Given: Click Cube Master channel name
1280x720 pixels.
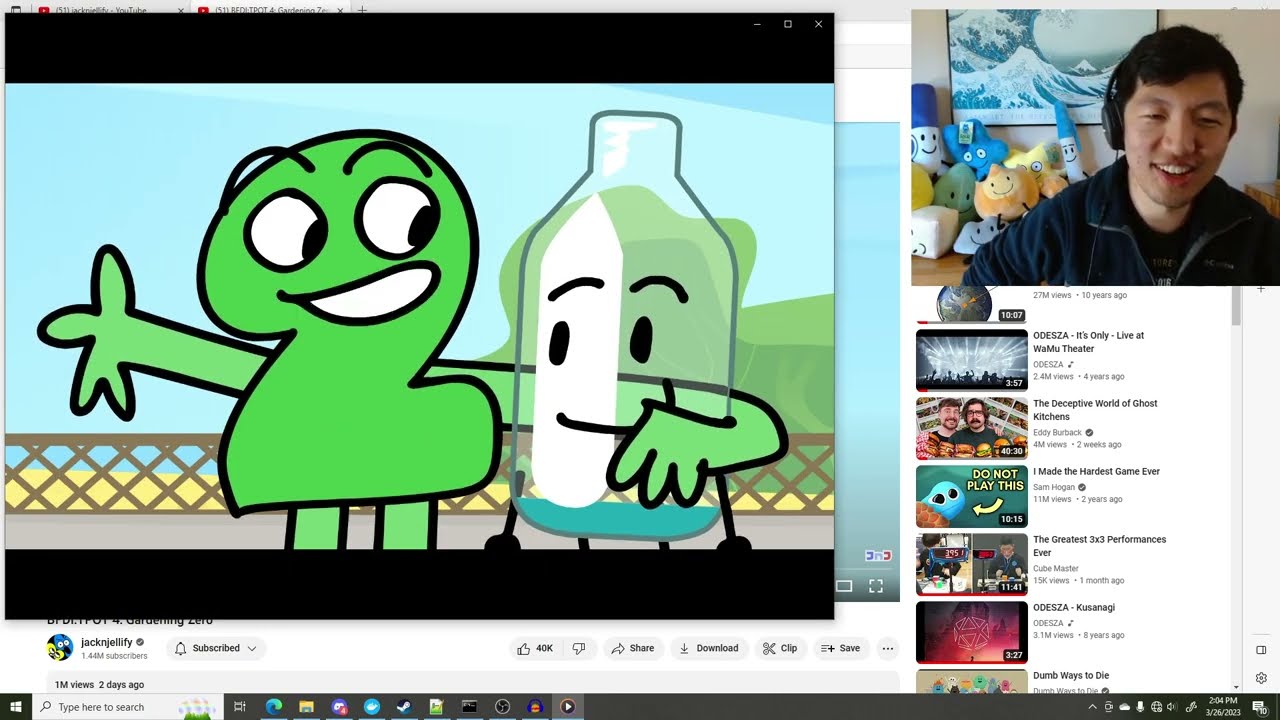Looking at the screenshot, I should 1056,568.
